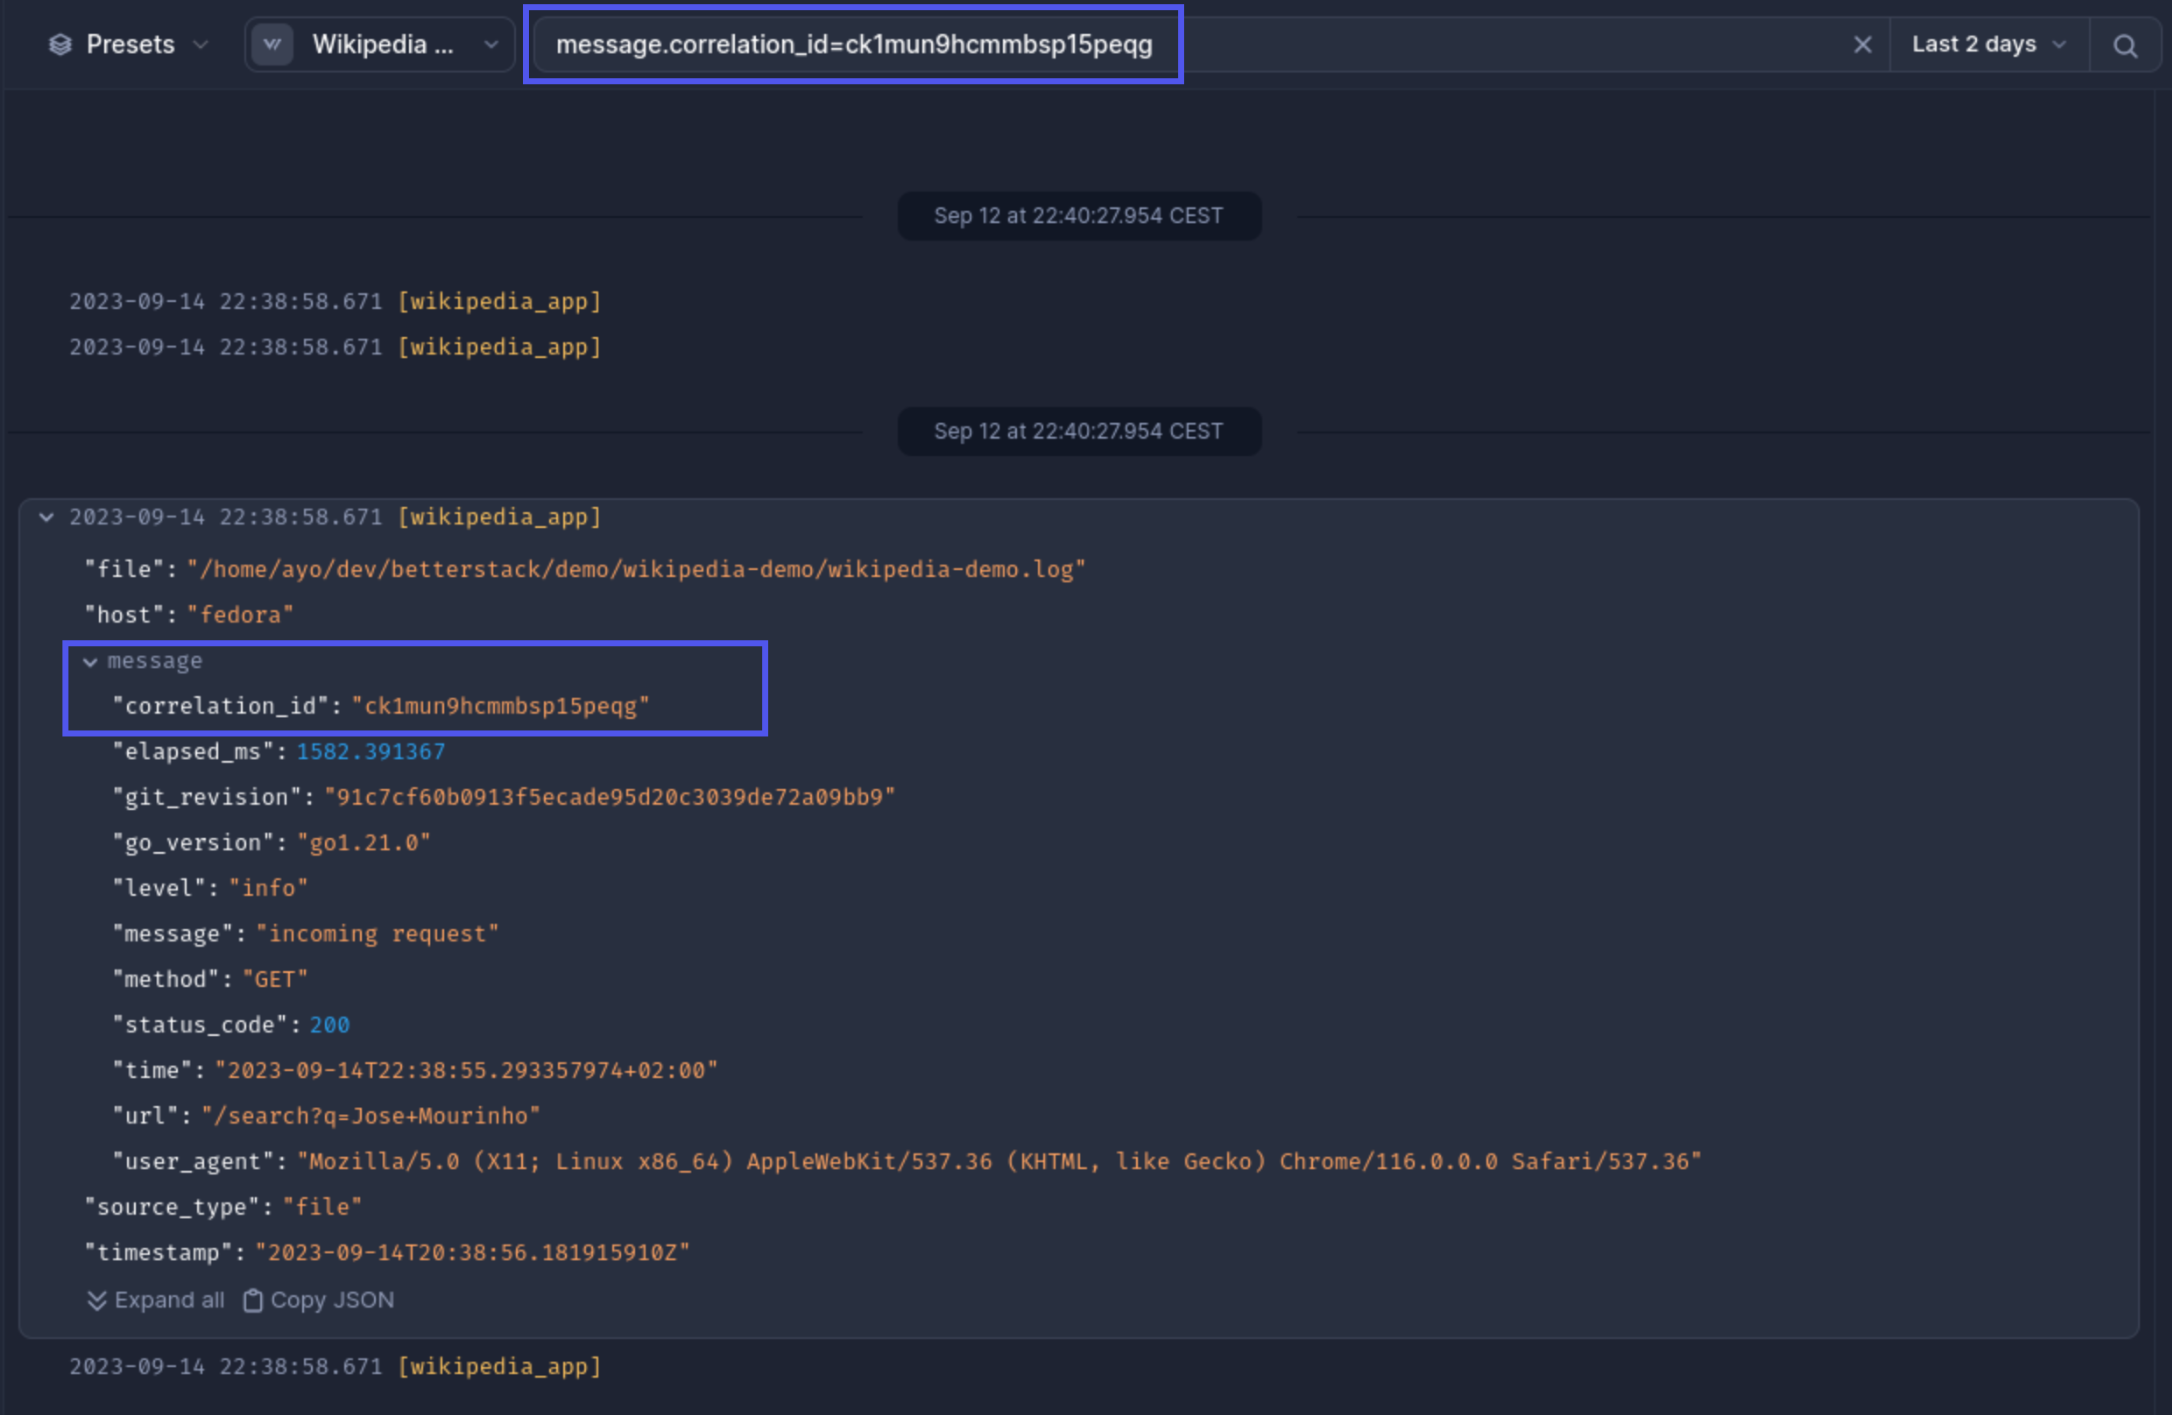This screenshot has height=1415, width=2172.
Task: Click the url value /search?q=Jose+Mourinho
Action: coord(370,1116)
